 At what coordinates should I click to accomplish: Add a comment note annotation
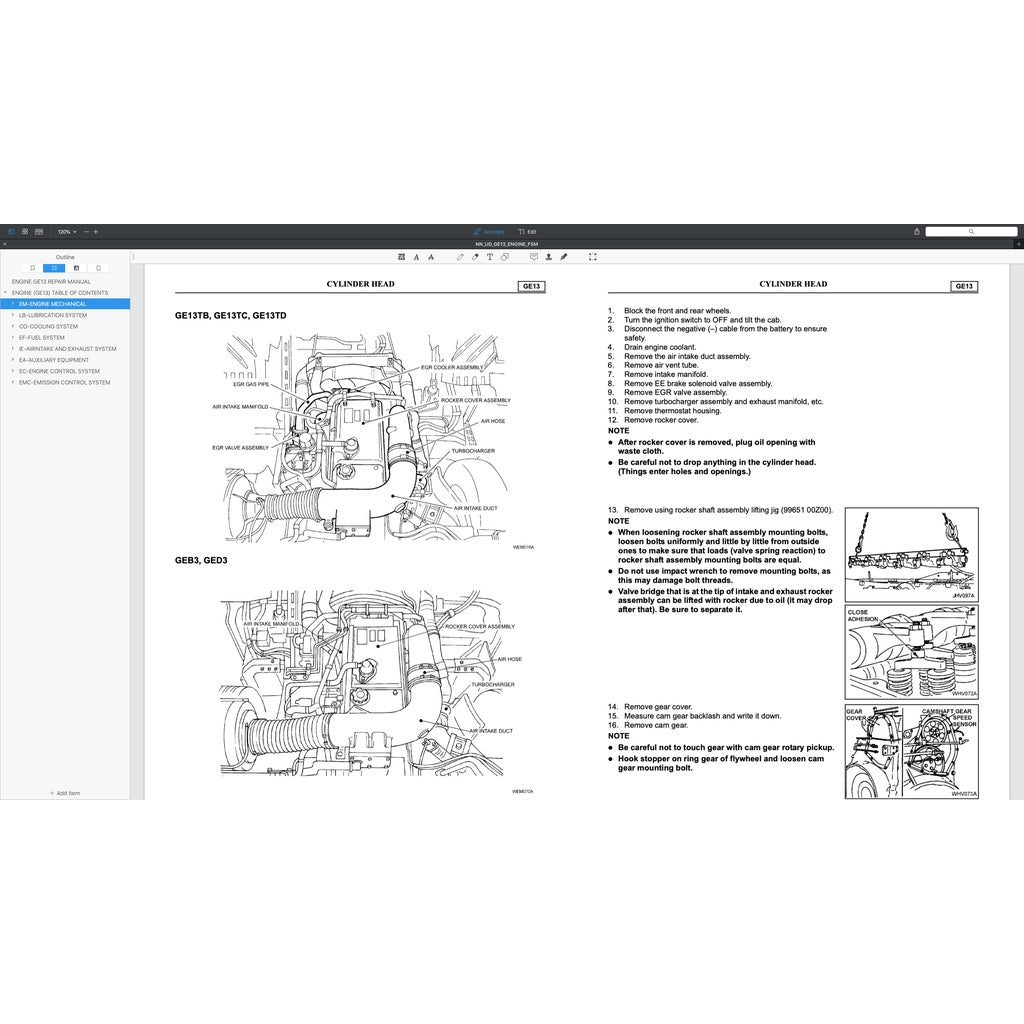pos(534,257)
